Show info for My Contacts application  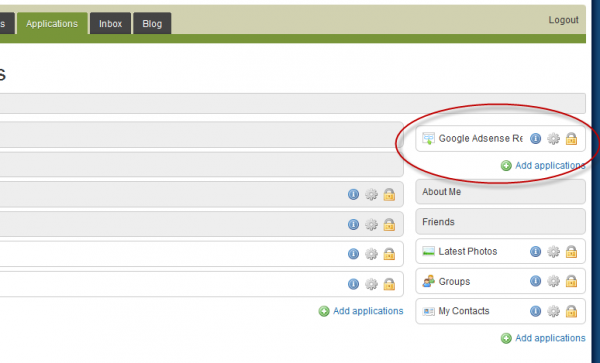[x=535, y=311]
